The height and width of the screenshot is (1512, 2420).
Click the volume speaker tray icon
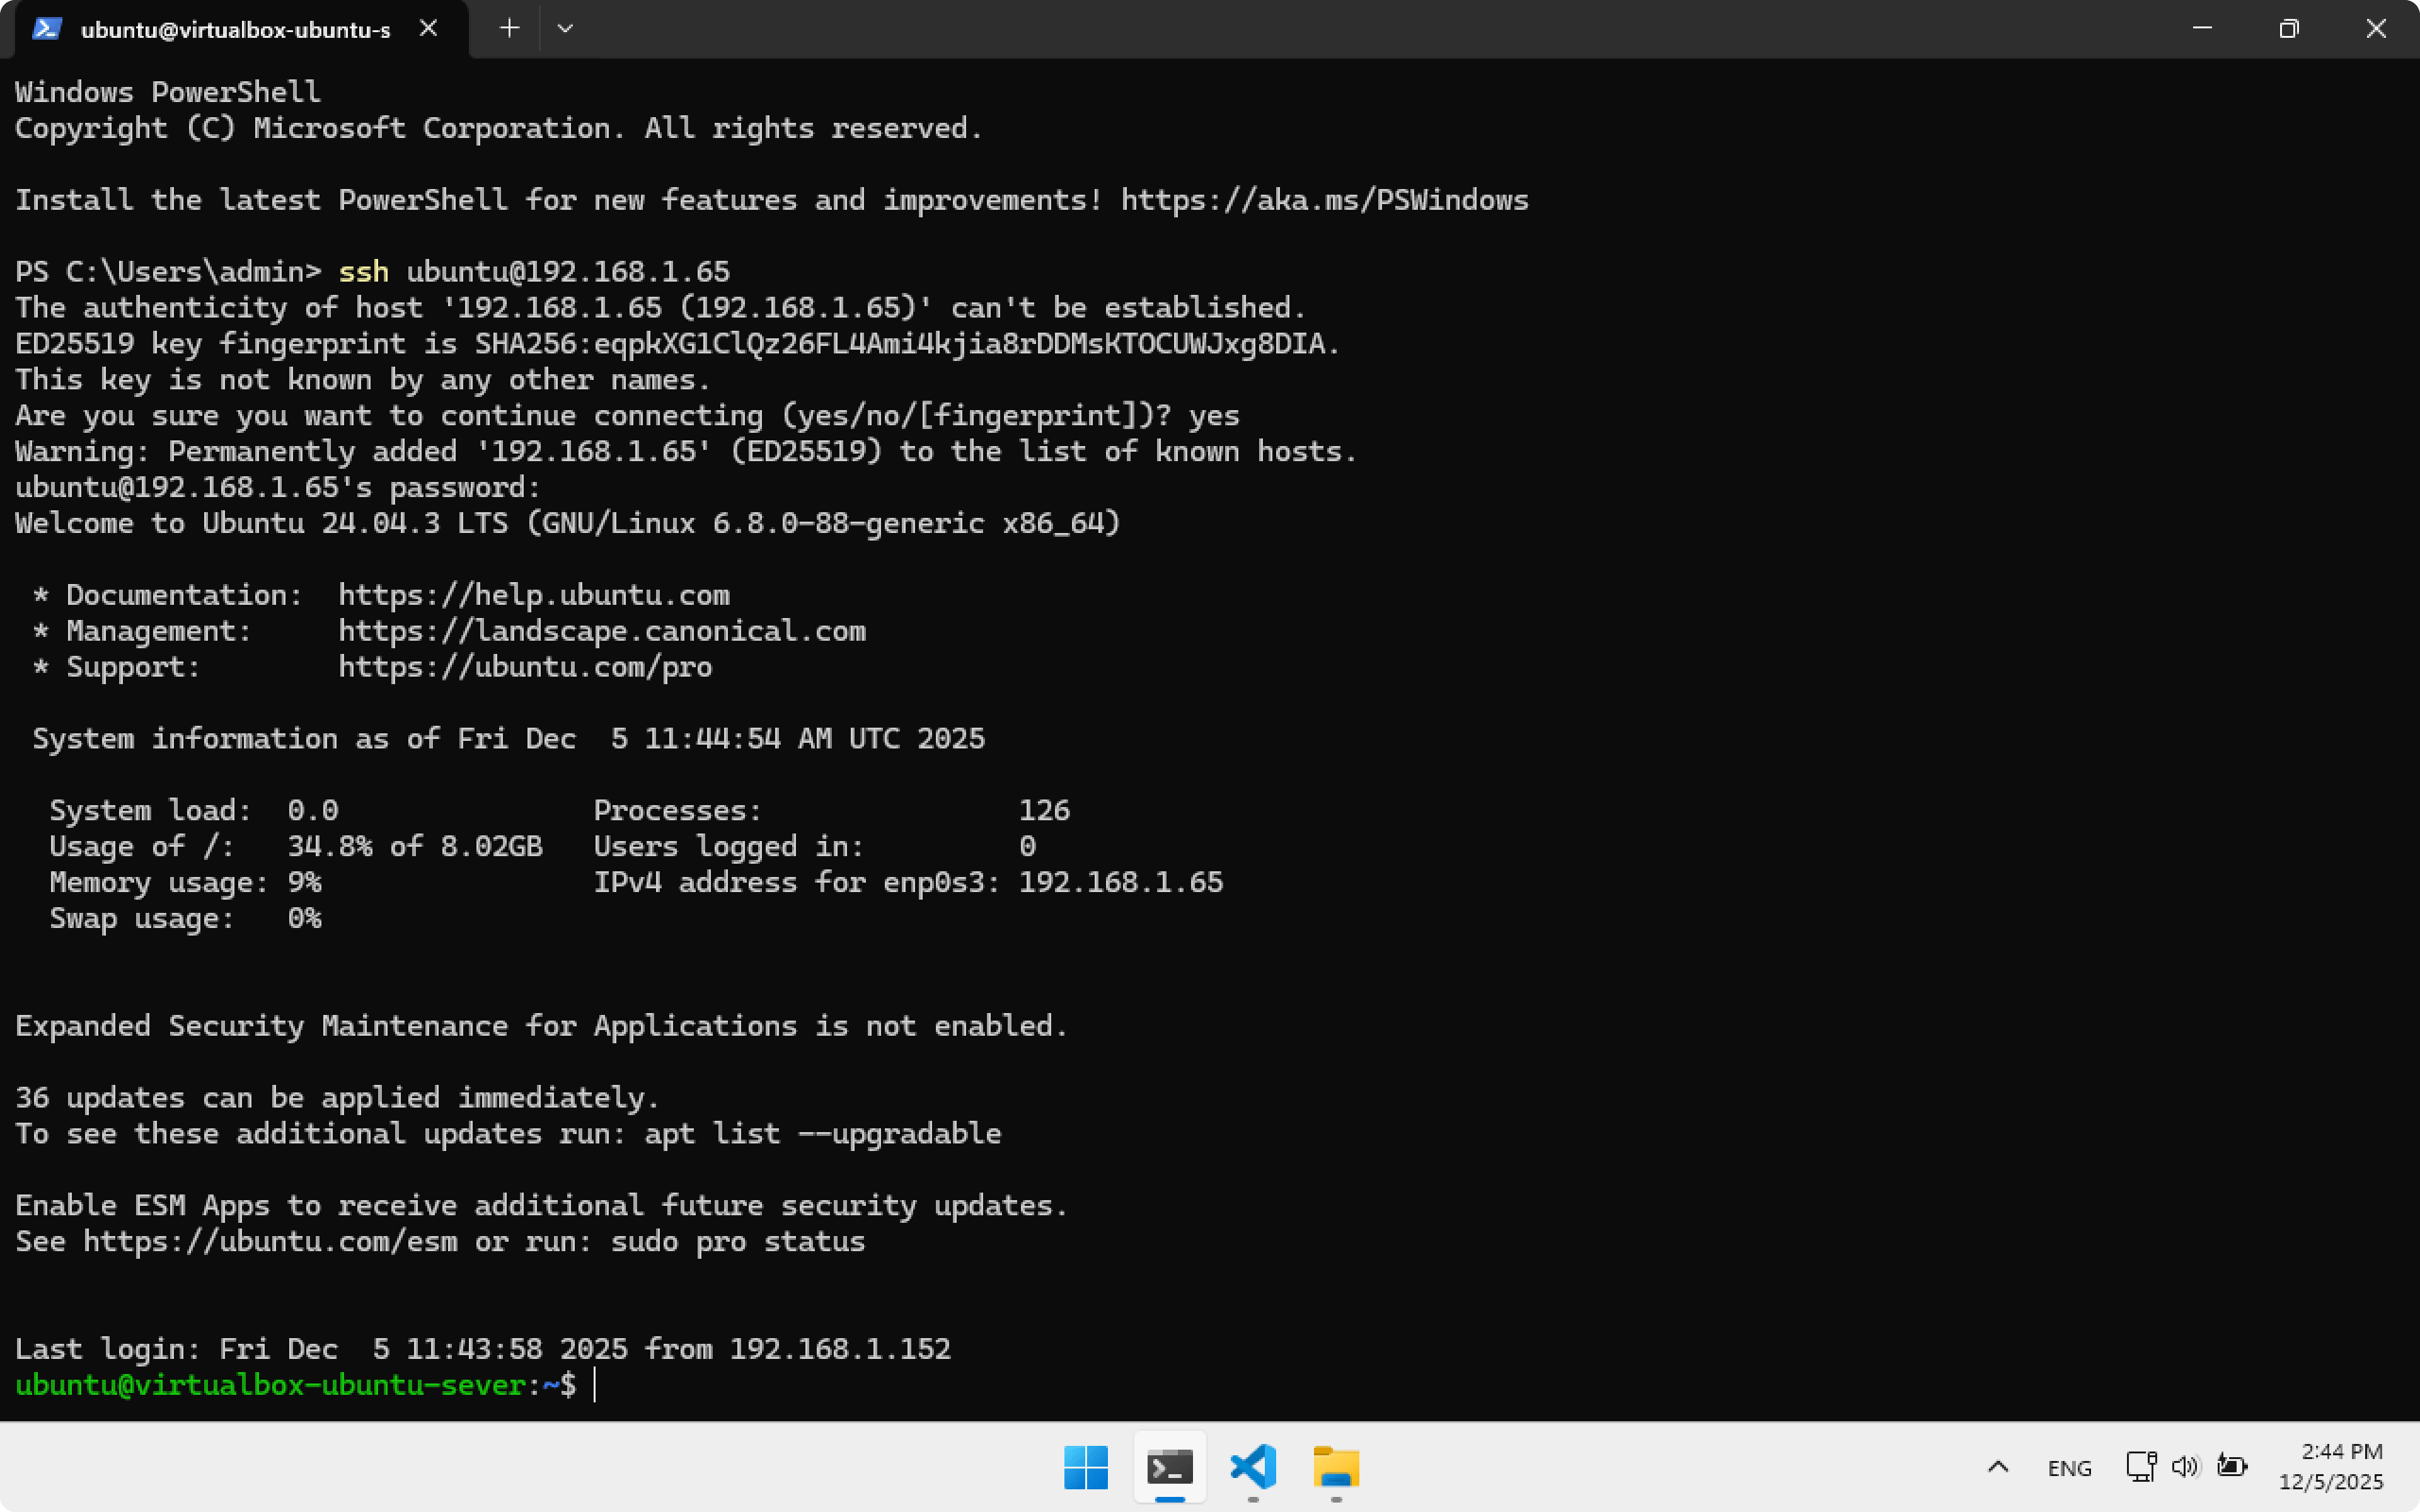point(2185,1466)
